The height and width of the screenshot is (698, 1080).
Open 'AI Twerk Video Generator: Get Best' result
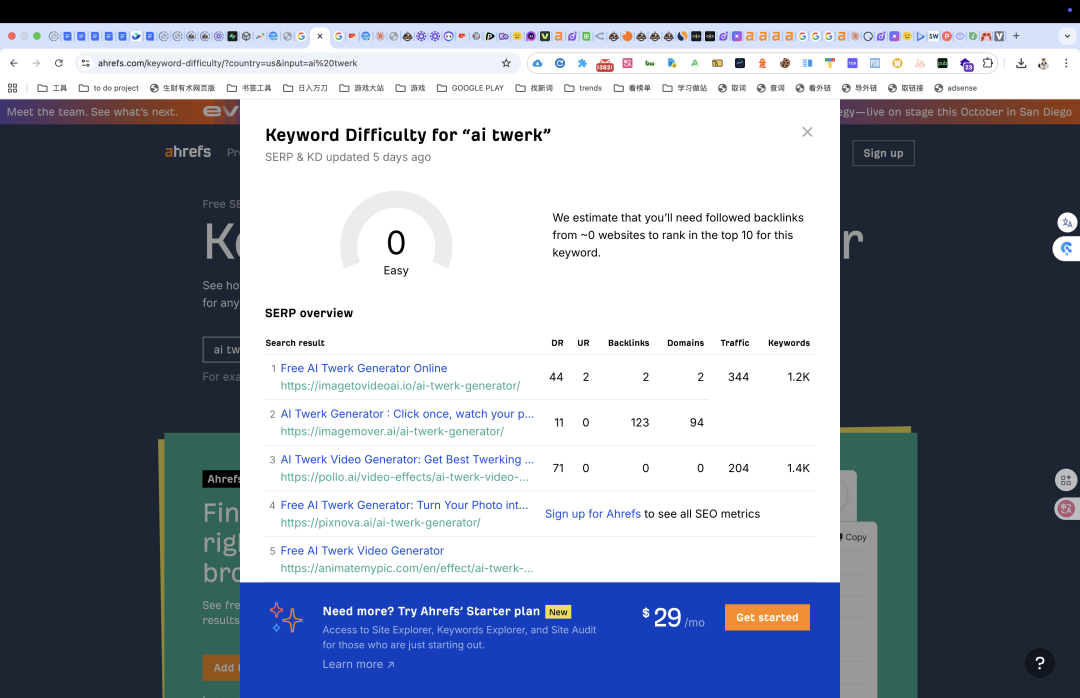click(407, 460)
